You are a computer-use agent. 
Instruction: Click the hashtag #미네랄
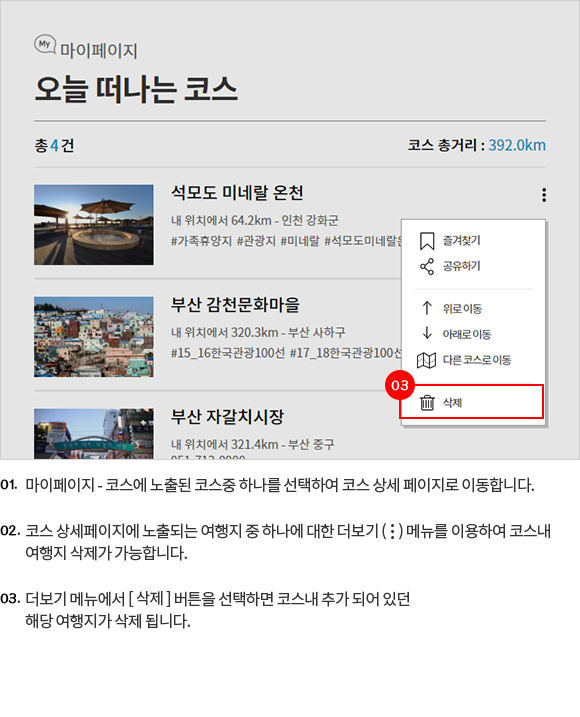[300, 241]
